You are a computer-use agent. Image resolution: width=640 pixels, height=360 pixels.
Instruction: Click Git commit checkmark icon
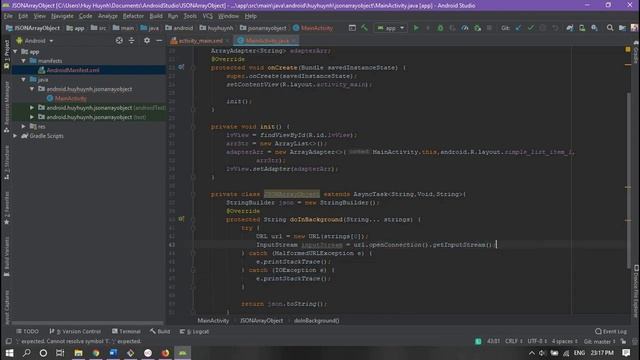point(531,28)
